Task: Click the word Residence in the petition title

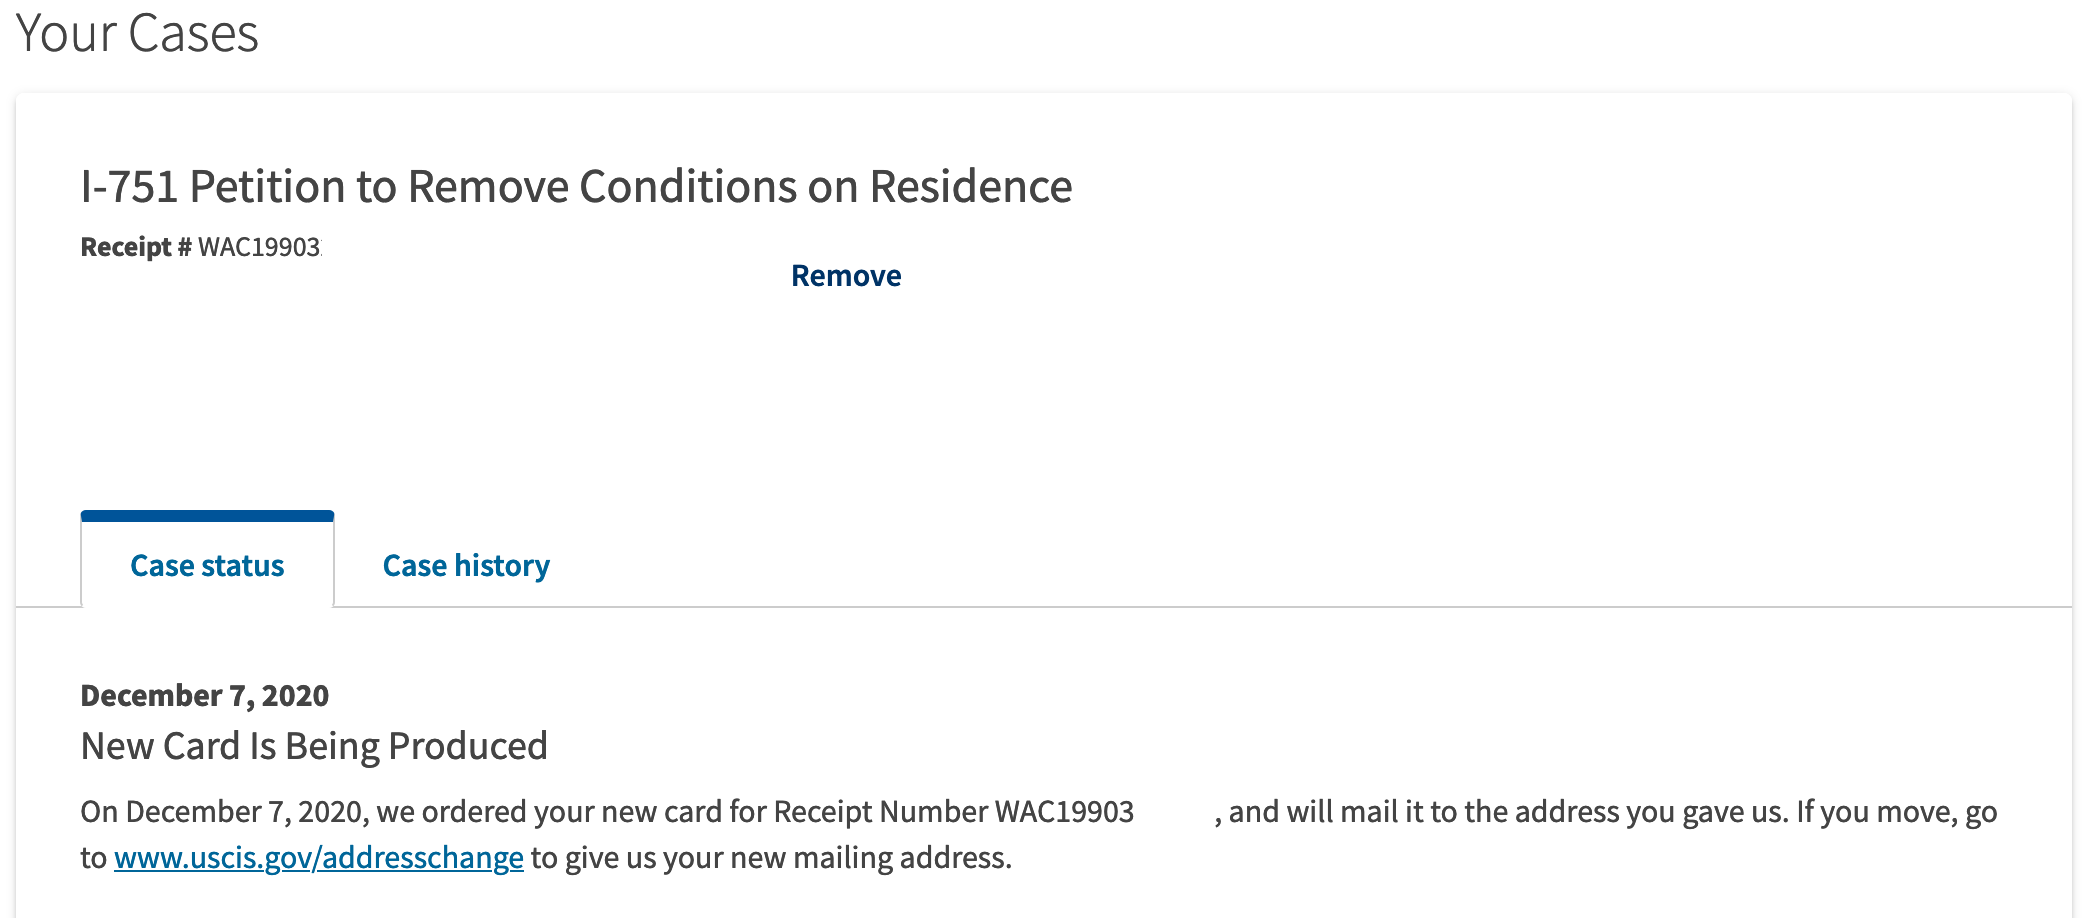Action: click(971, 187)
